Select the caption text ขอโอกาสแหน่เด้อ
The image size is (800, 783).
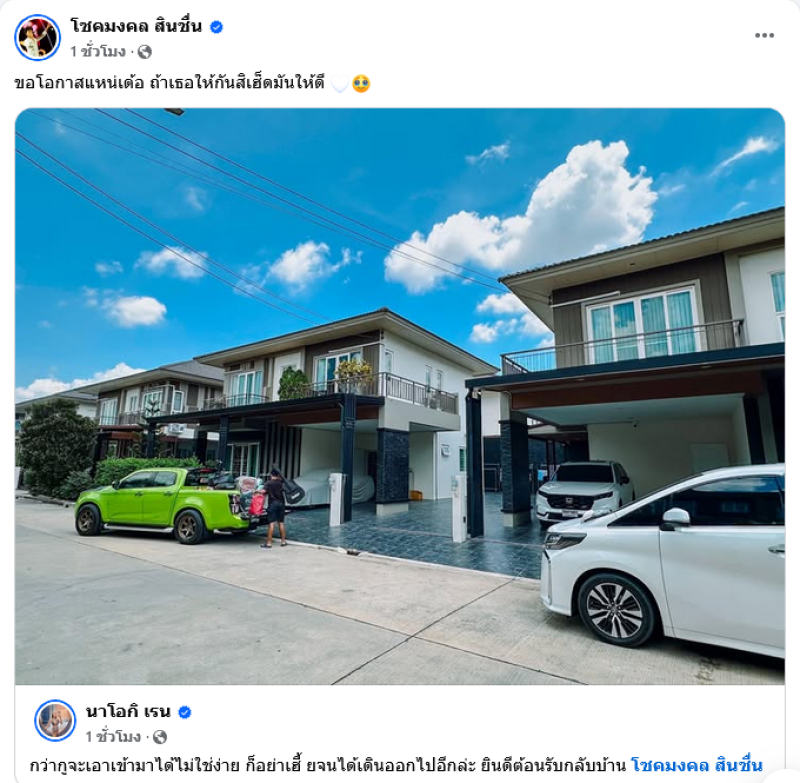point(79,83)
